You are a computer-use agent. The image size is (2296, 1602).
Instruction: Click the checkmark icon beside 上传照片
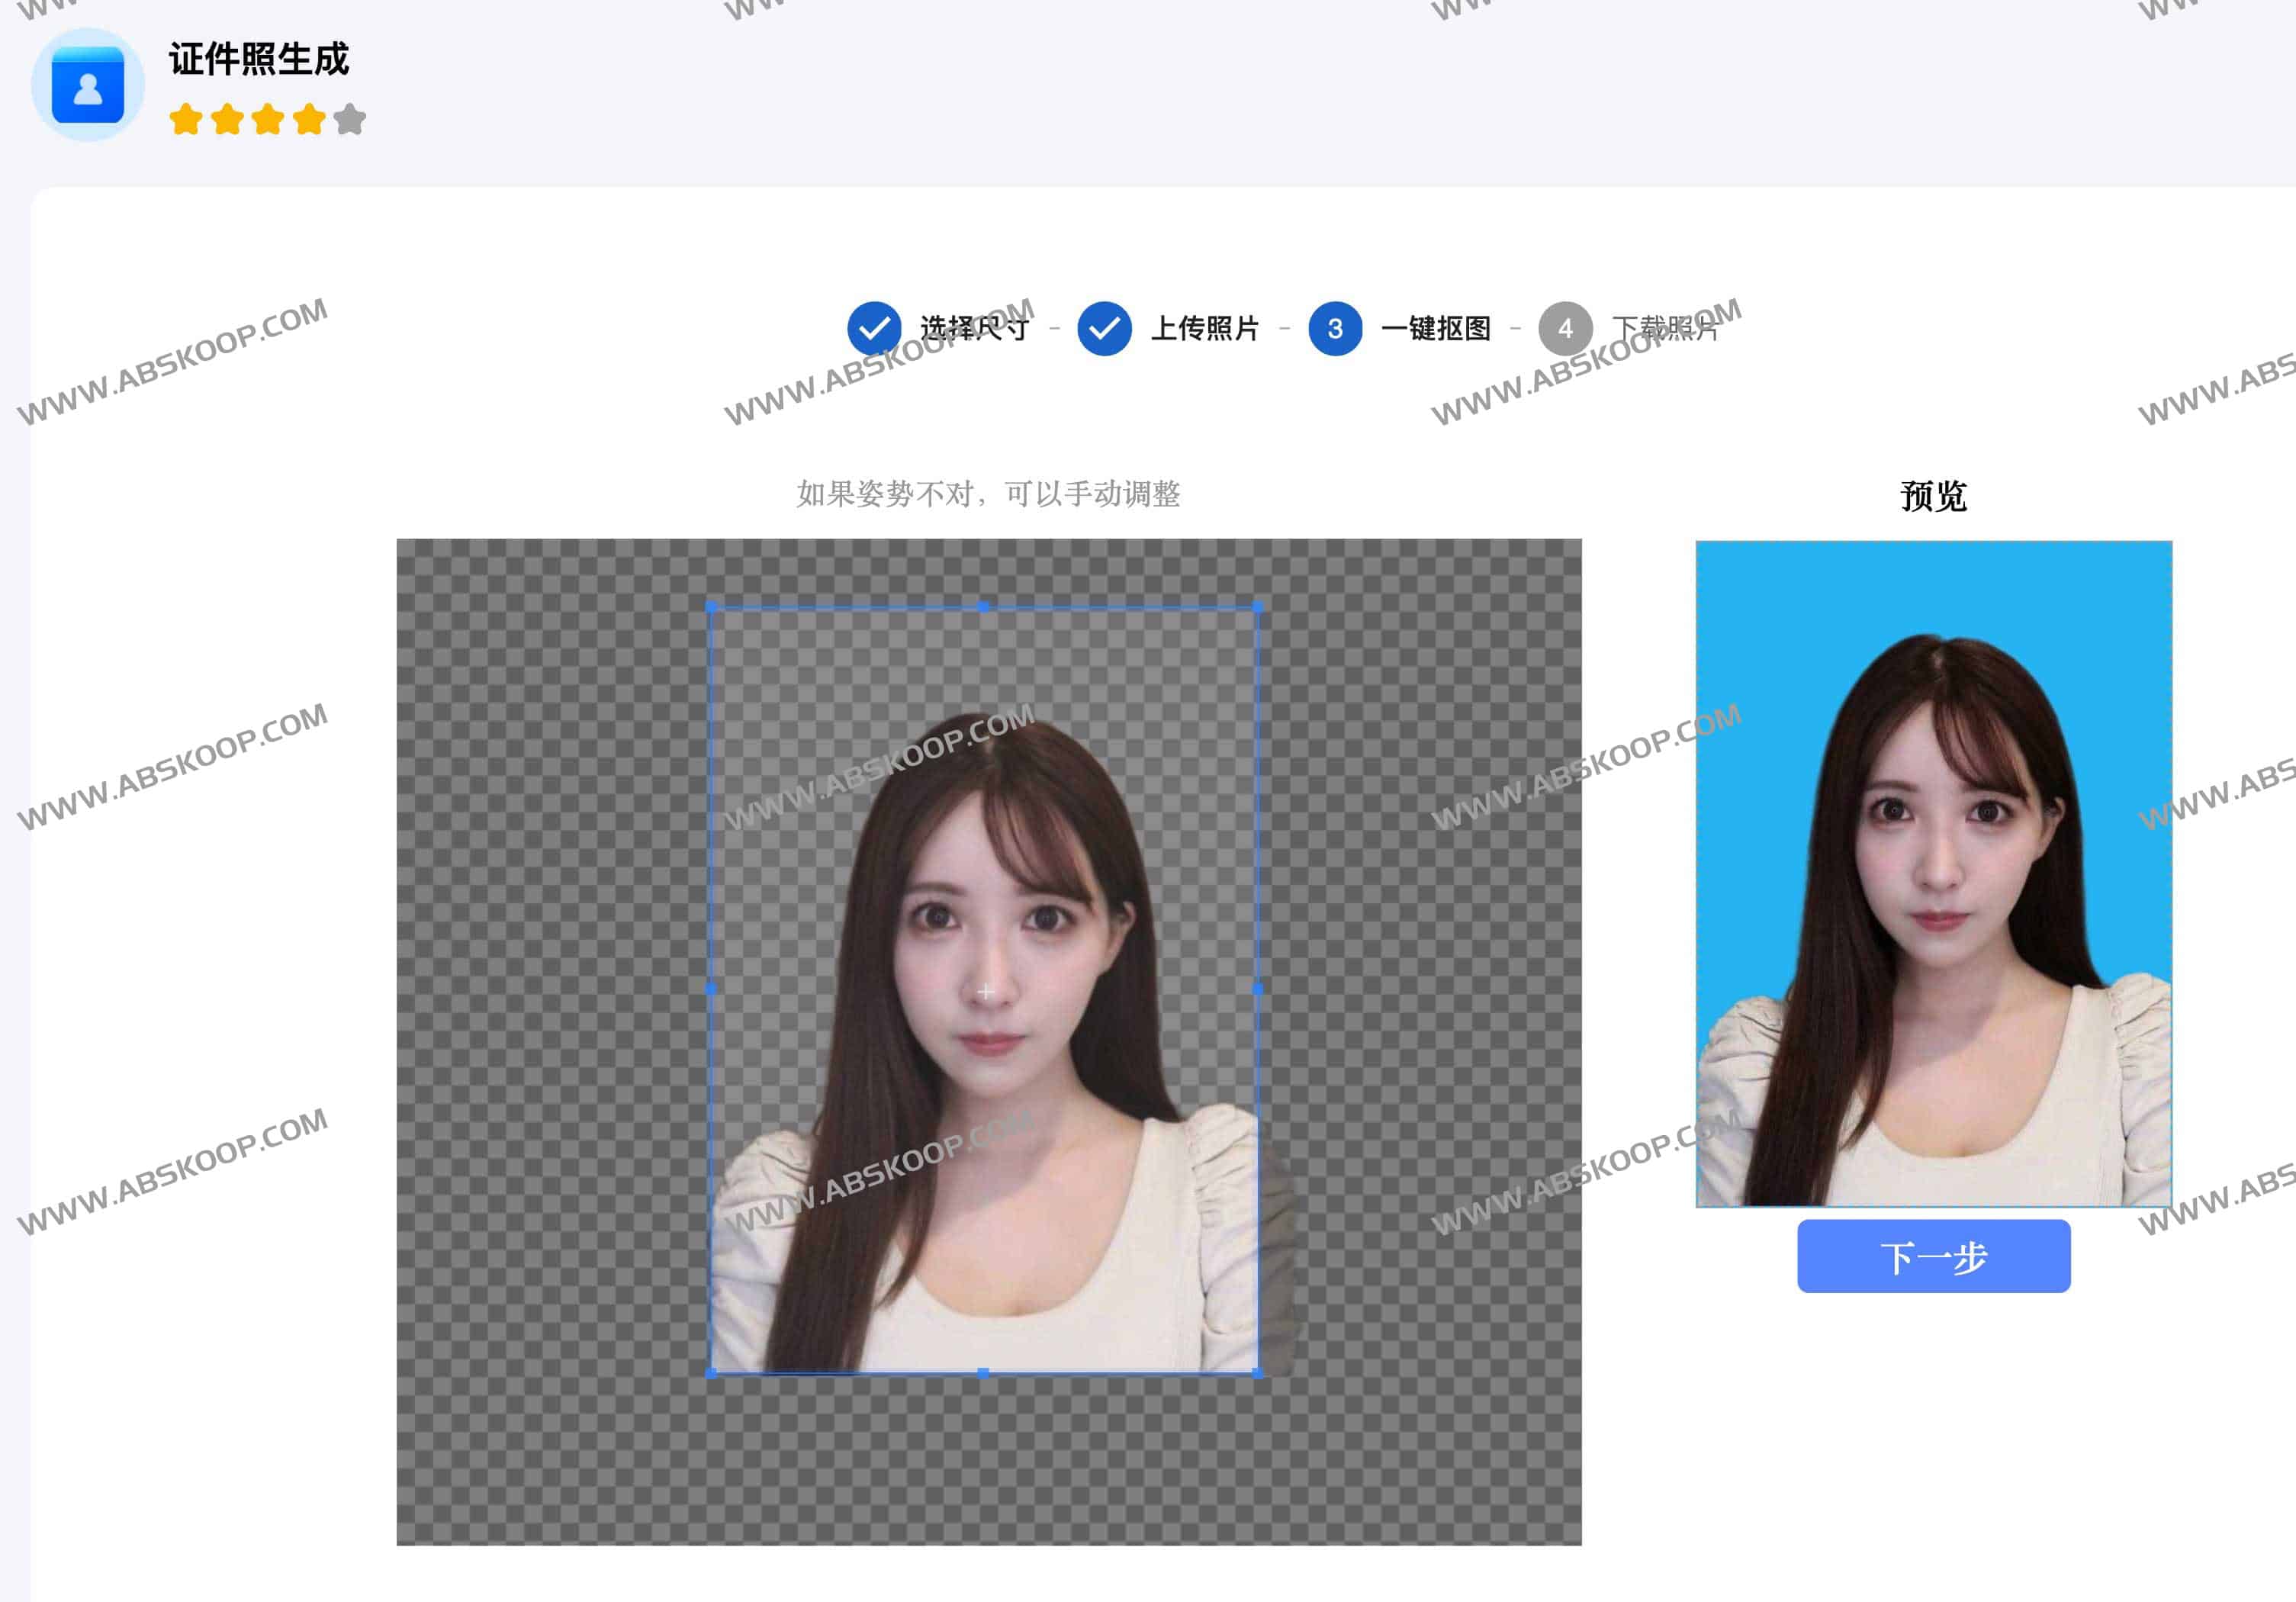coord(1104,328)
